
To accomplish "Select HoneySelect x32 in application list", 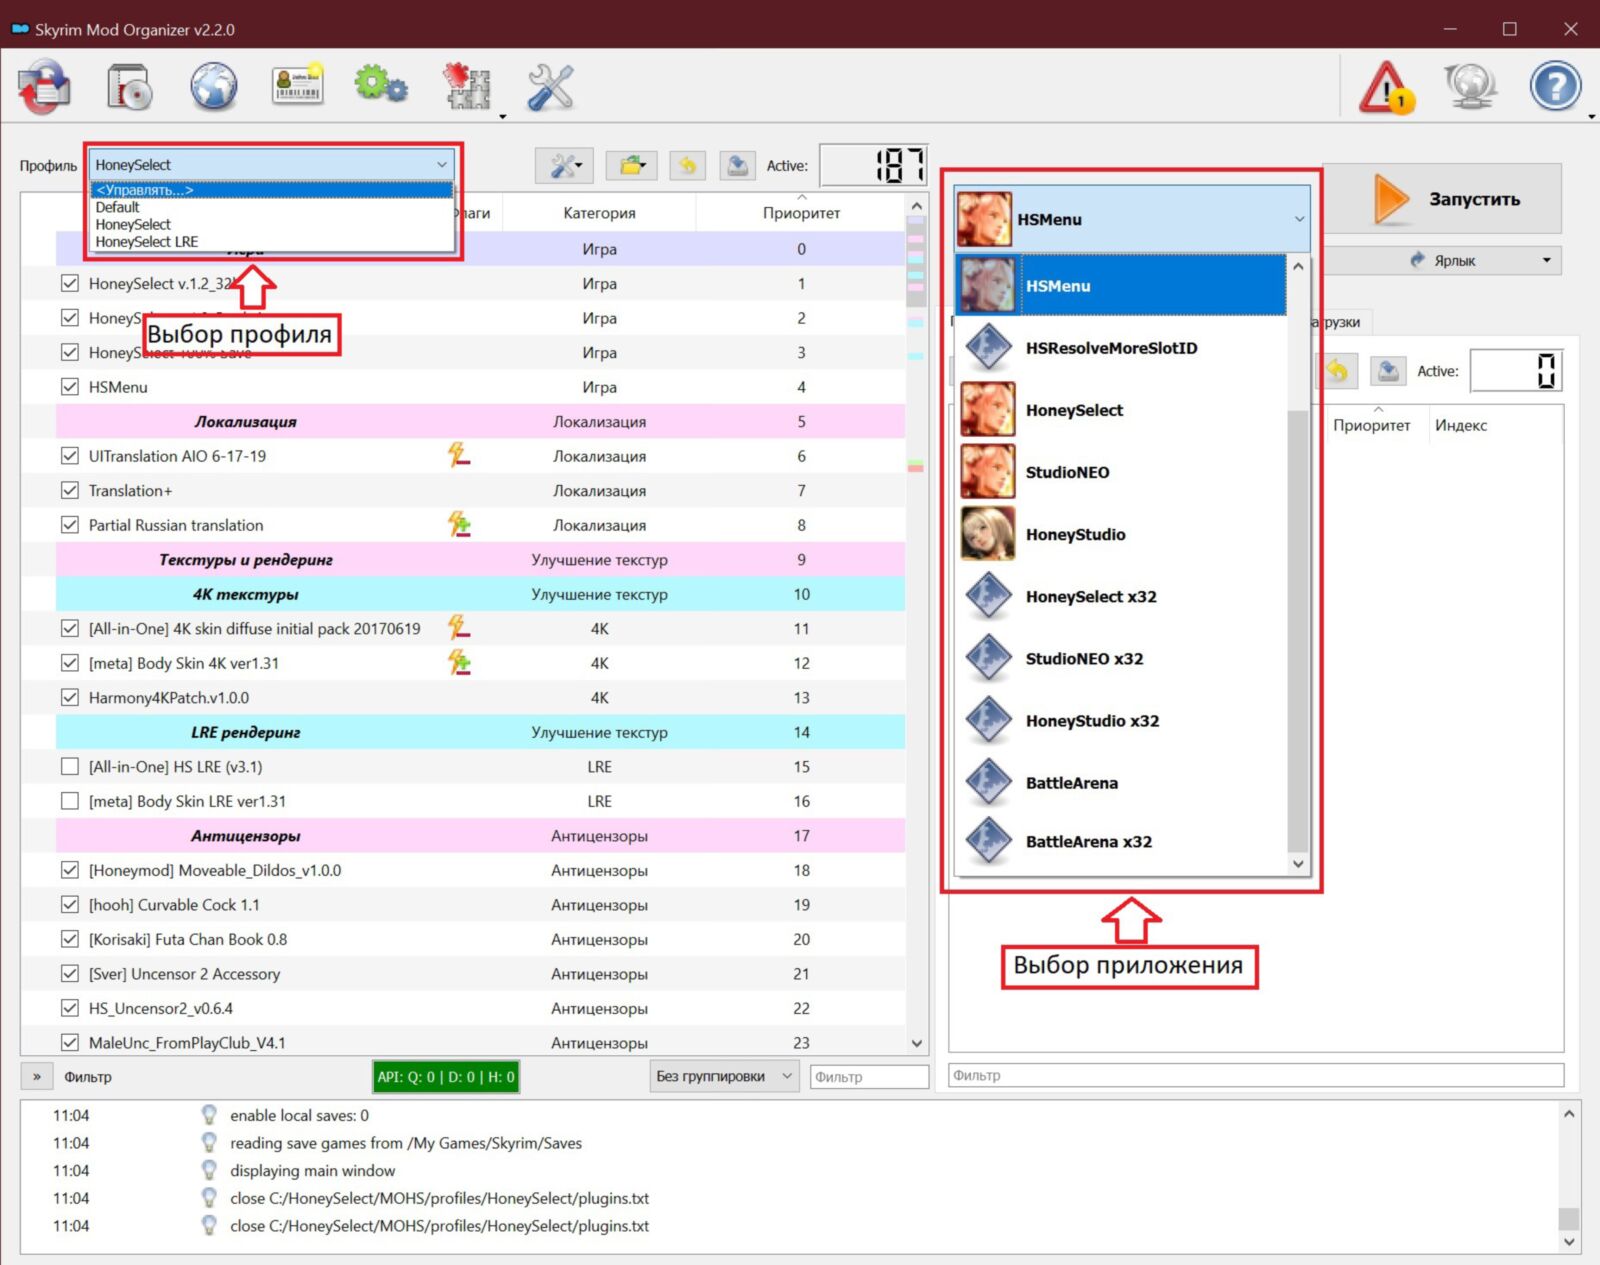I will pyautogui.click(x=1120, y=597).
